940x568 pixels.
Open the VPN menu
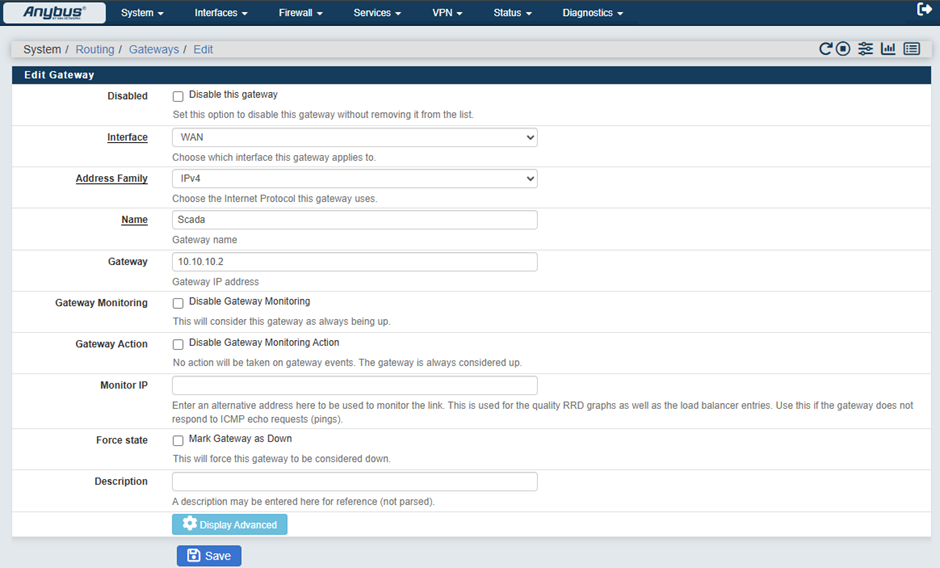coord(447,13)
